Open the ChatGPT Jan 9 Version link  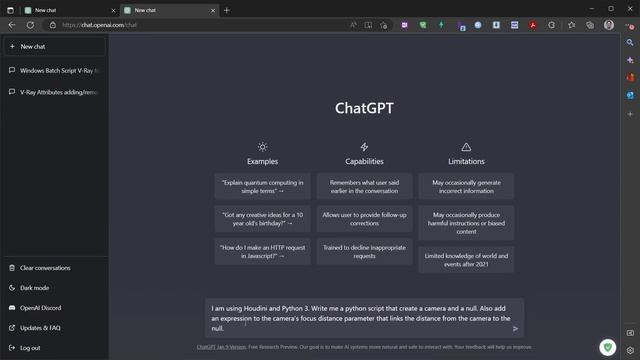(221, 347)
